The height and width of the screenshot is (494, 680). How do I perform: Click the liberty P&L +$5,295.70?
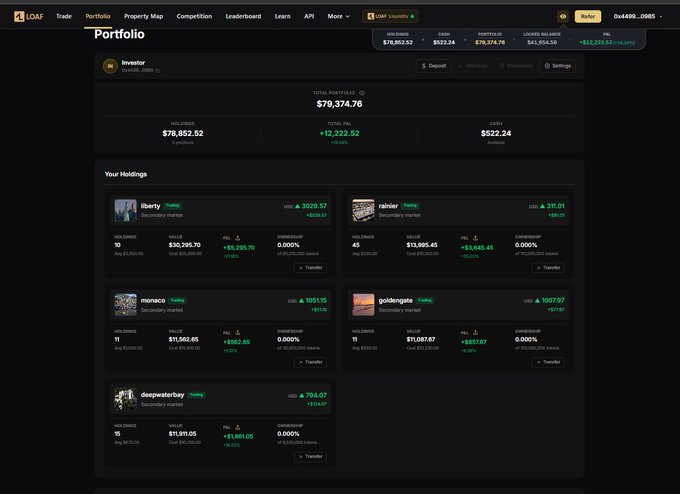click(239, 248)
